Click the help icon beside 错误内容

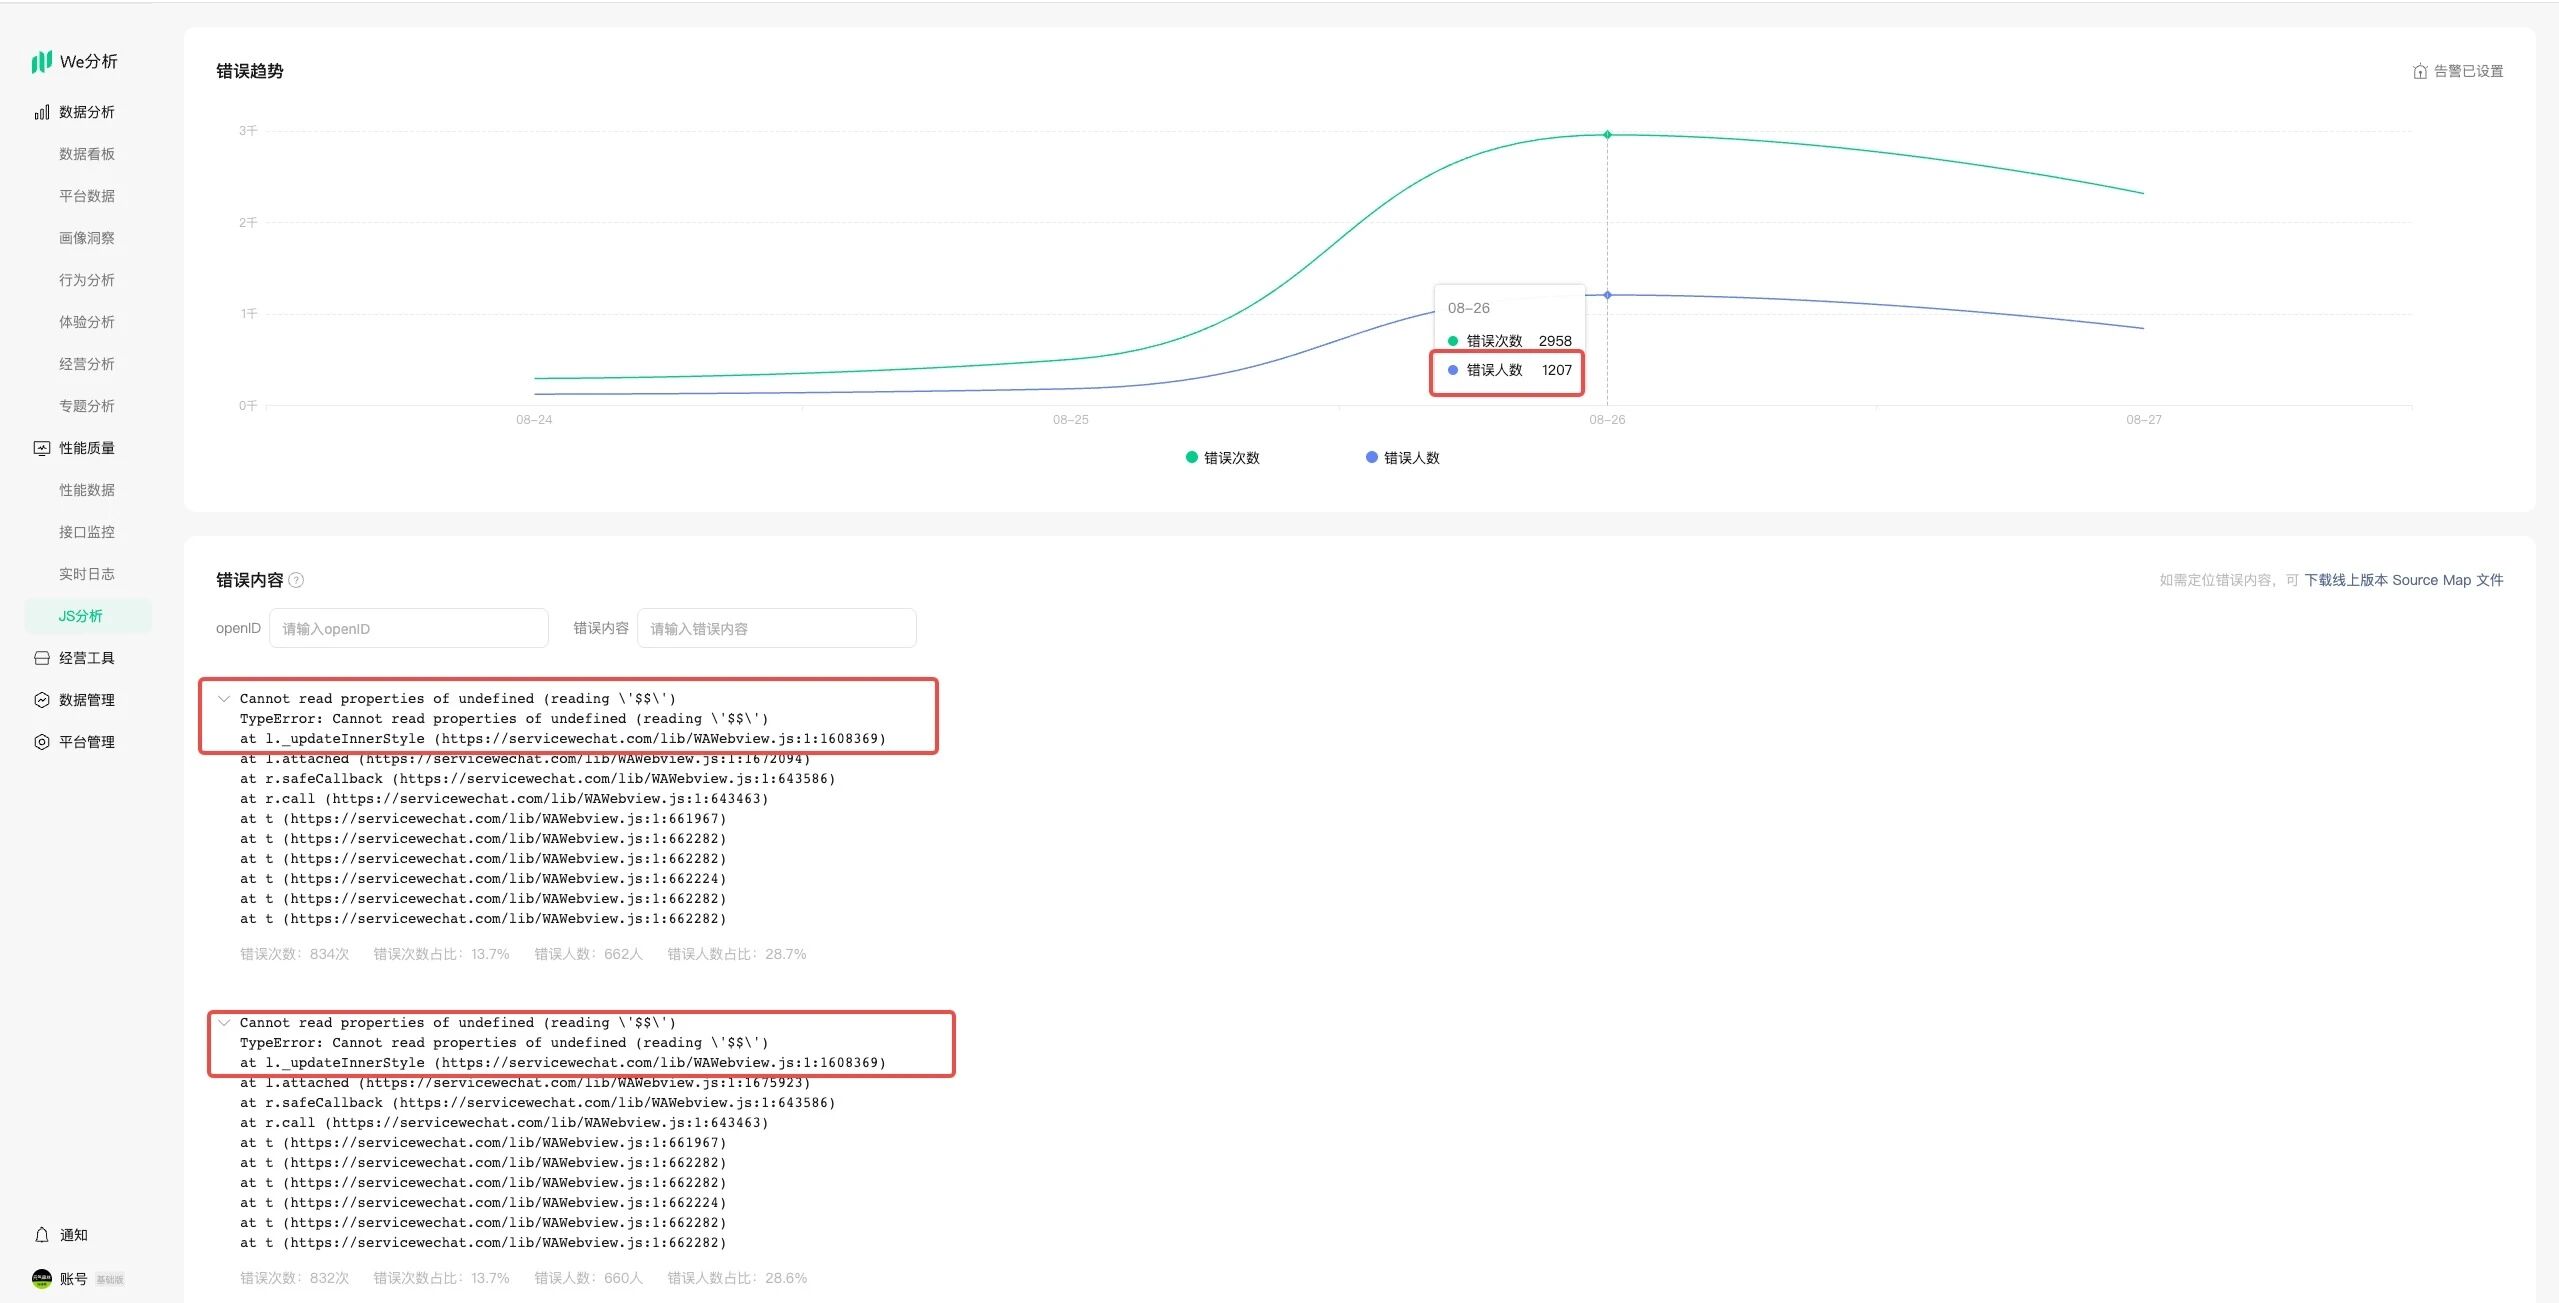(296, 580)
